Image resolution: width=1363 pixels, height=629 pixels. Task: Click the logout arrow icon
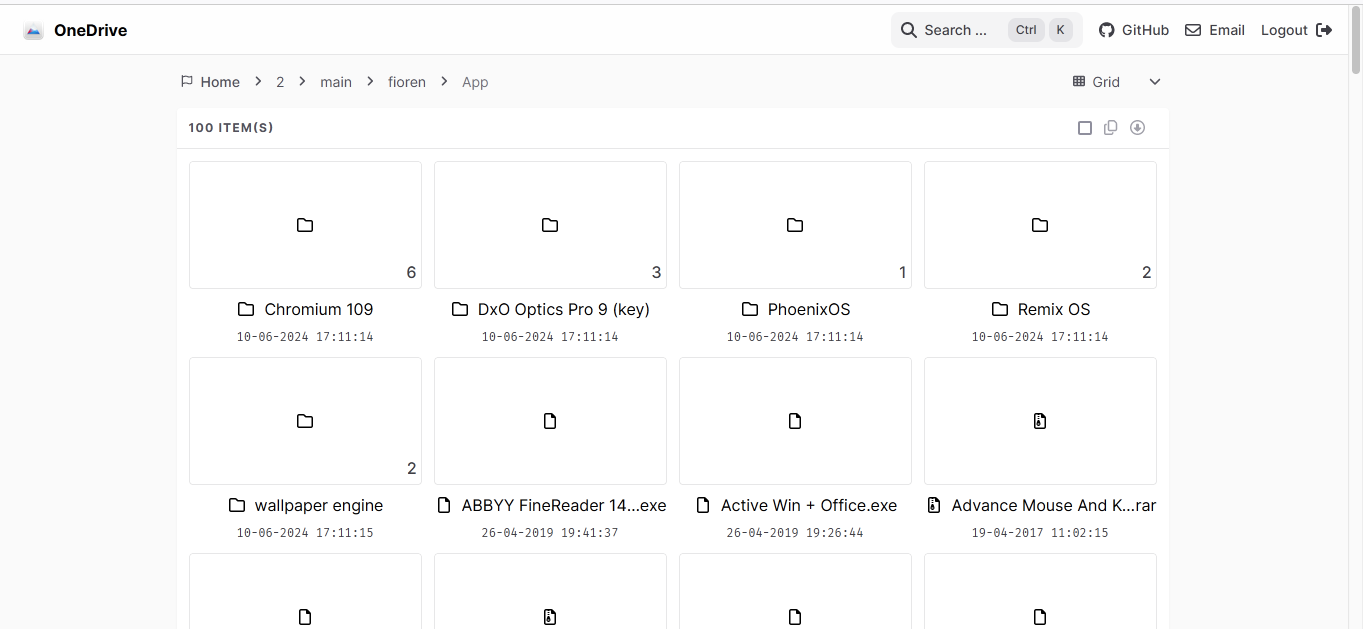(x=1324, y=30)
